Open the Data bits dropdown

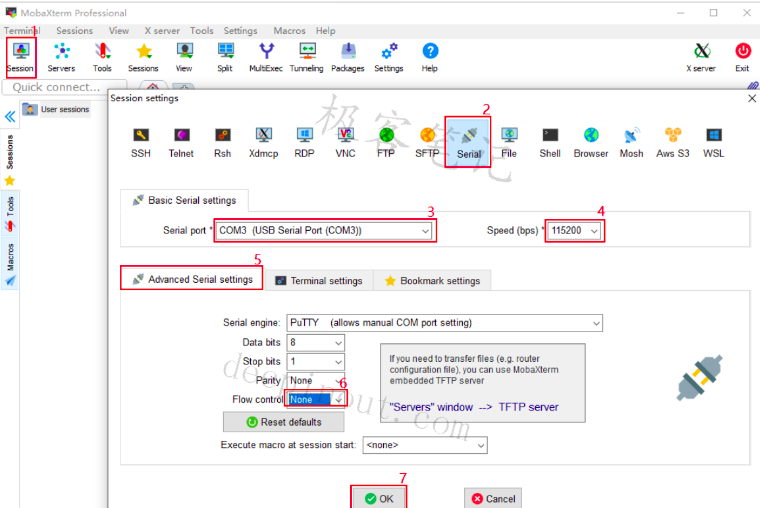[316, 343]
